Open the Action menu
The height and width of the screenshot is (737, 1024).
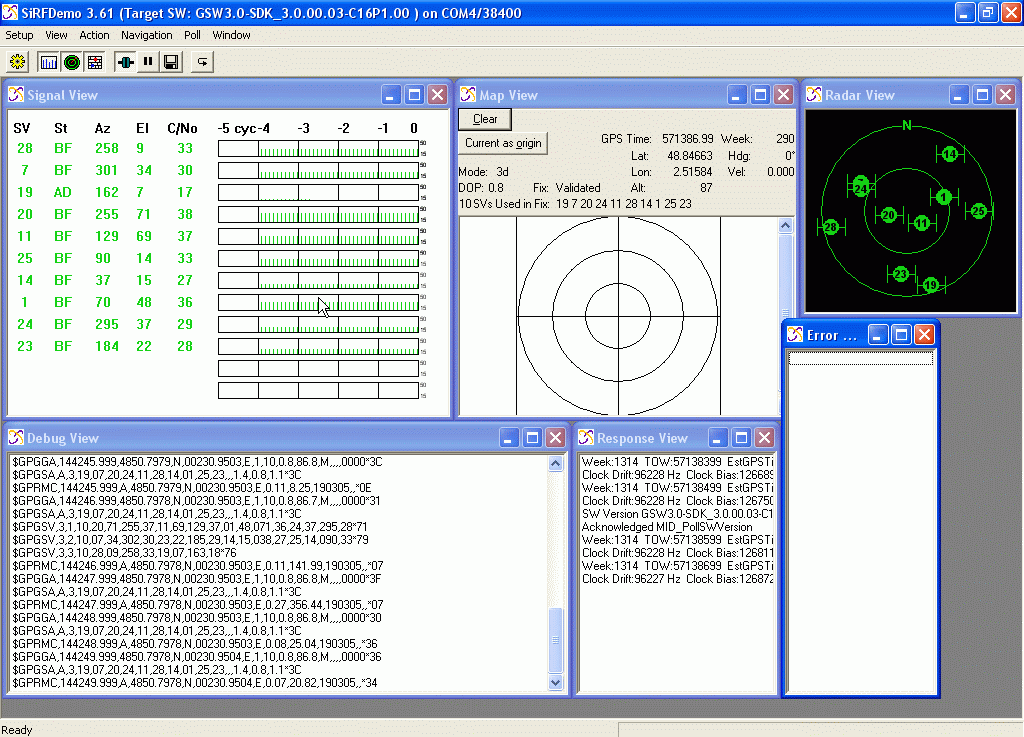point(94,35)
